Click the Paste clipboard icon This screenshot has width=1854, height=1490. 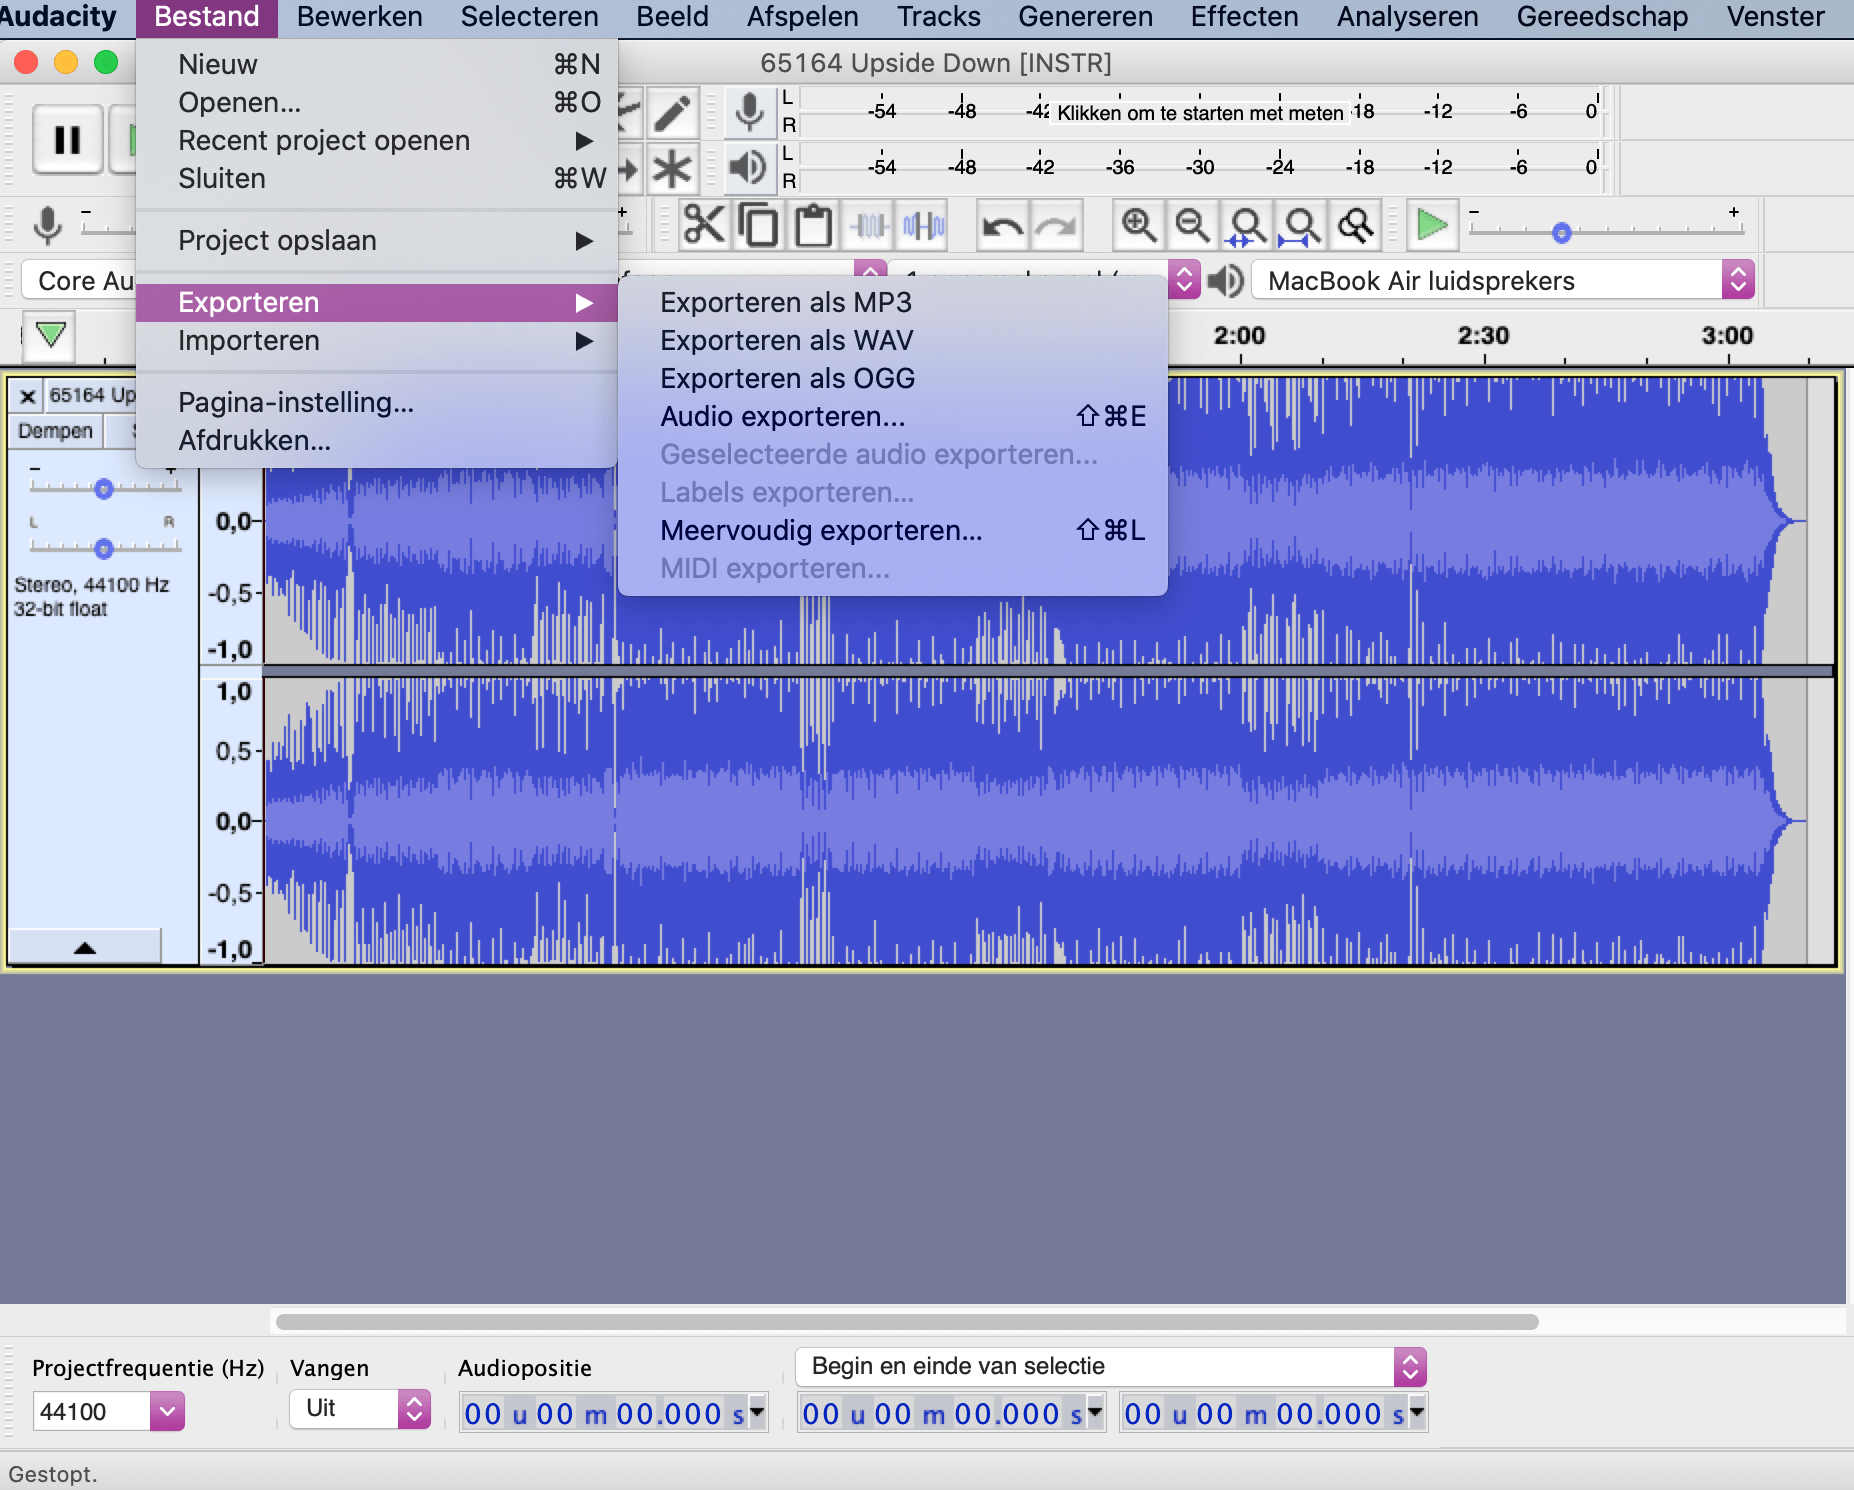[813, 225]
